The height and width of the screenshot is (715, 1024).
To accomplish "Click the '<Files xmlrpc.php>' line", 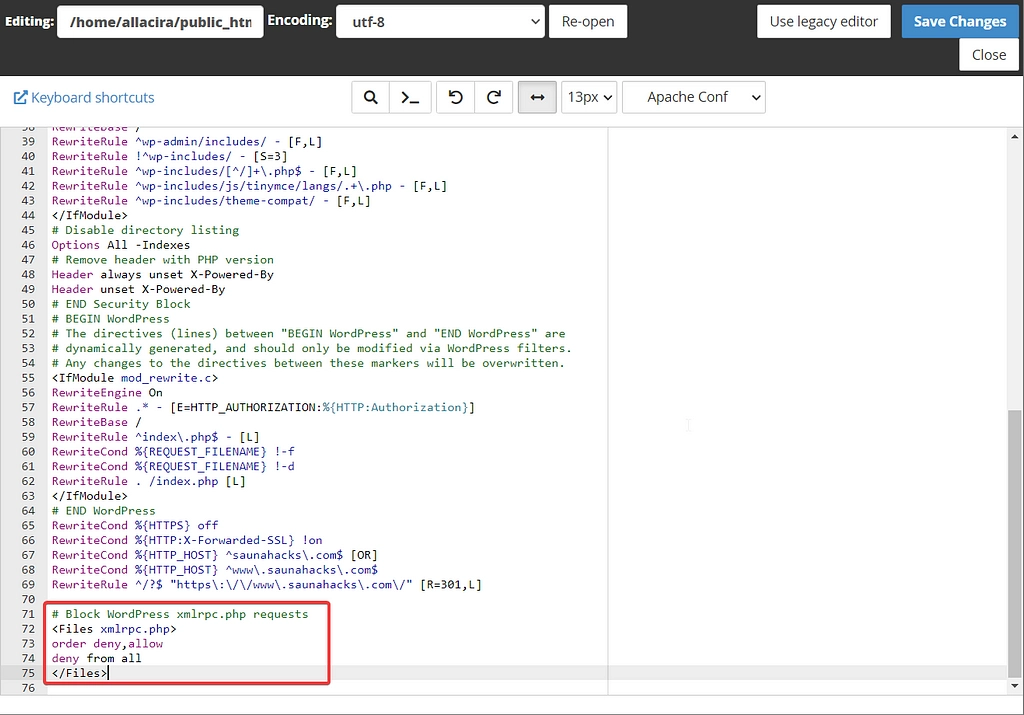I will 114,629.
